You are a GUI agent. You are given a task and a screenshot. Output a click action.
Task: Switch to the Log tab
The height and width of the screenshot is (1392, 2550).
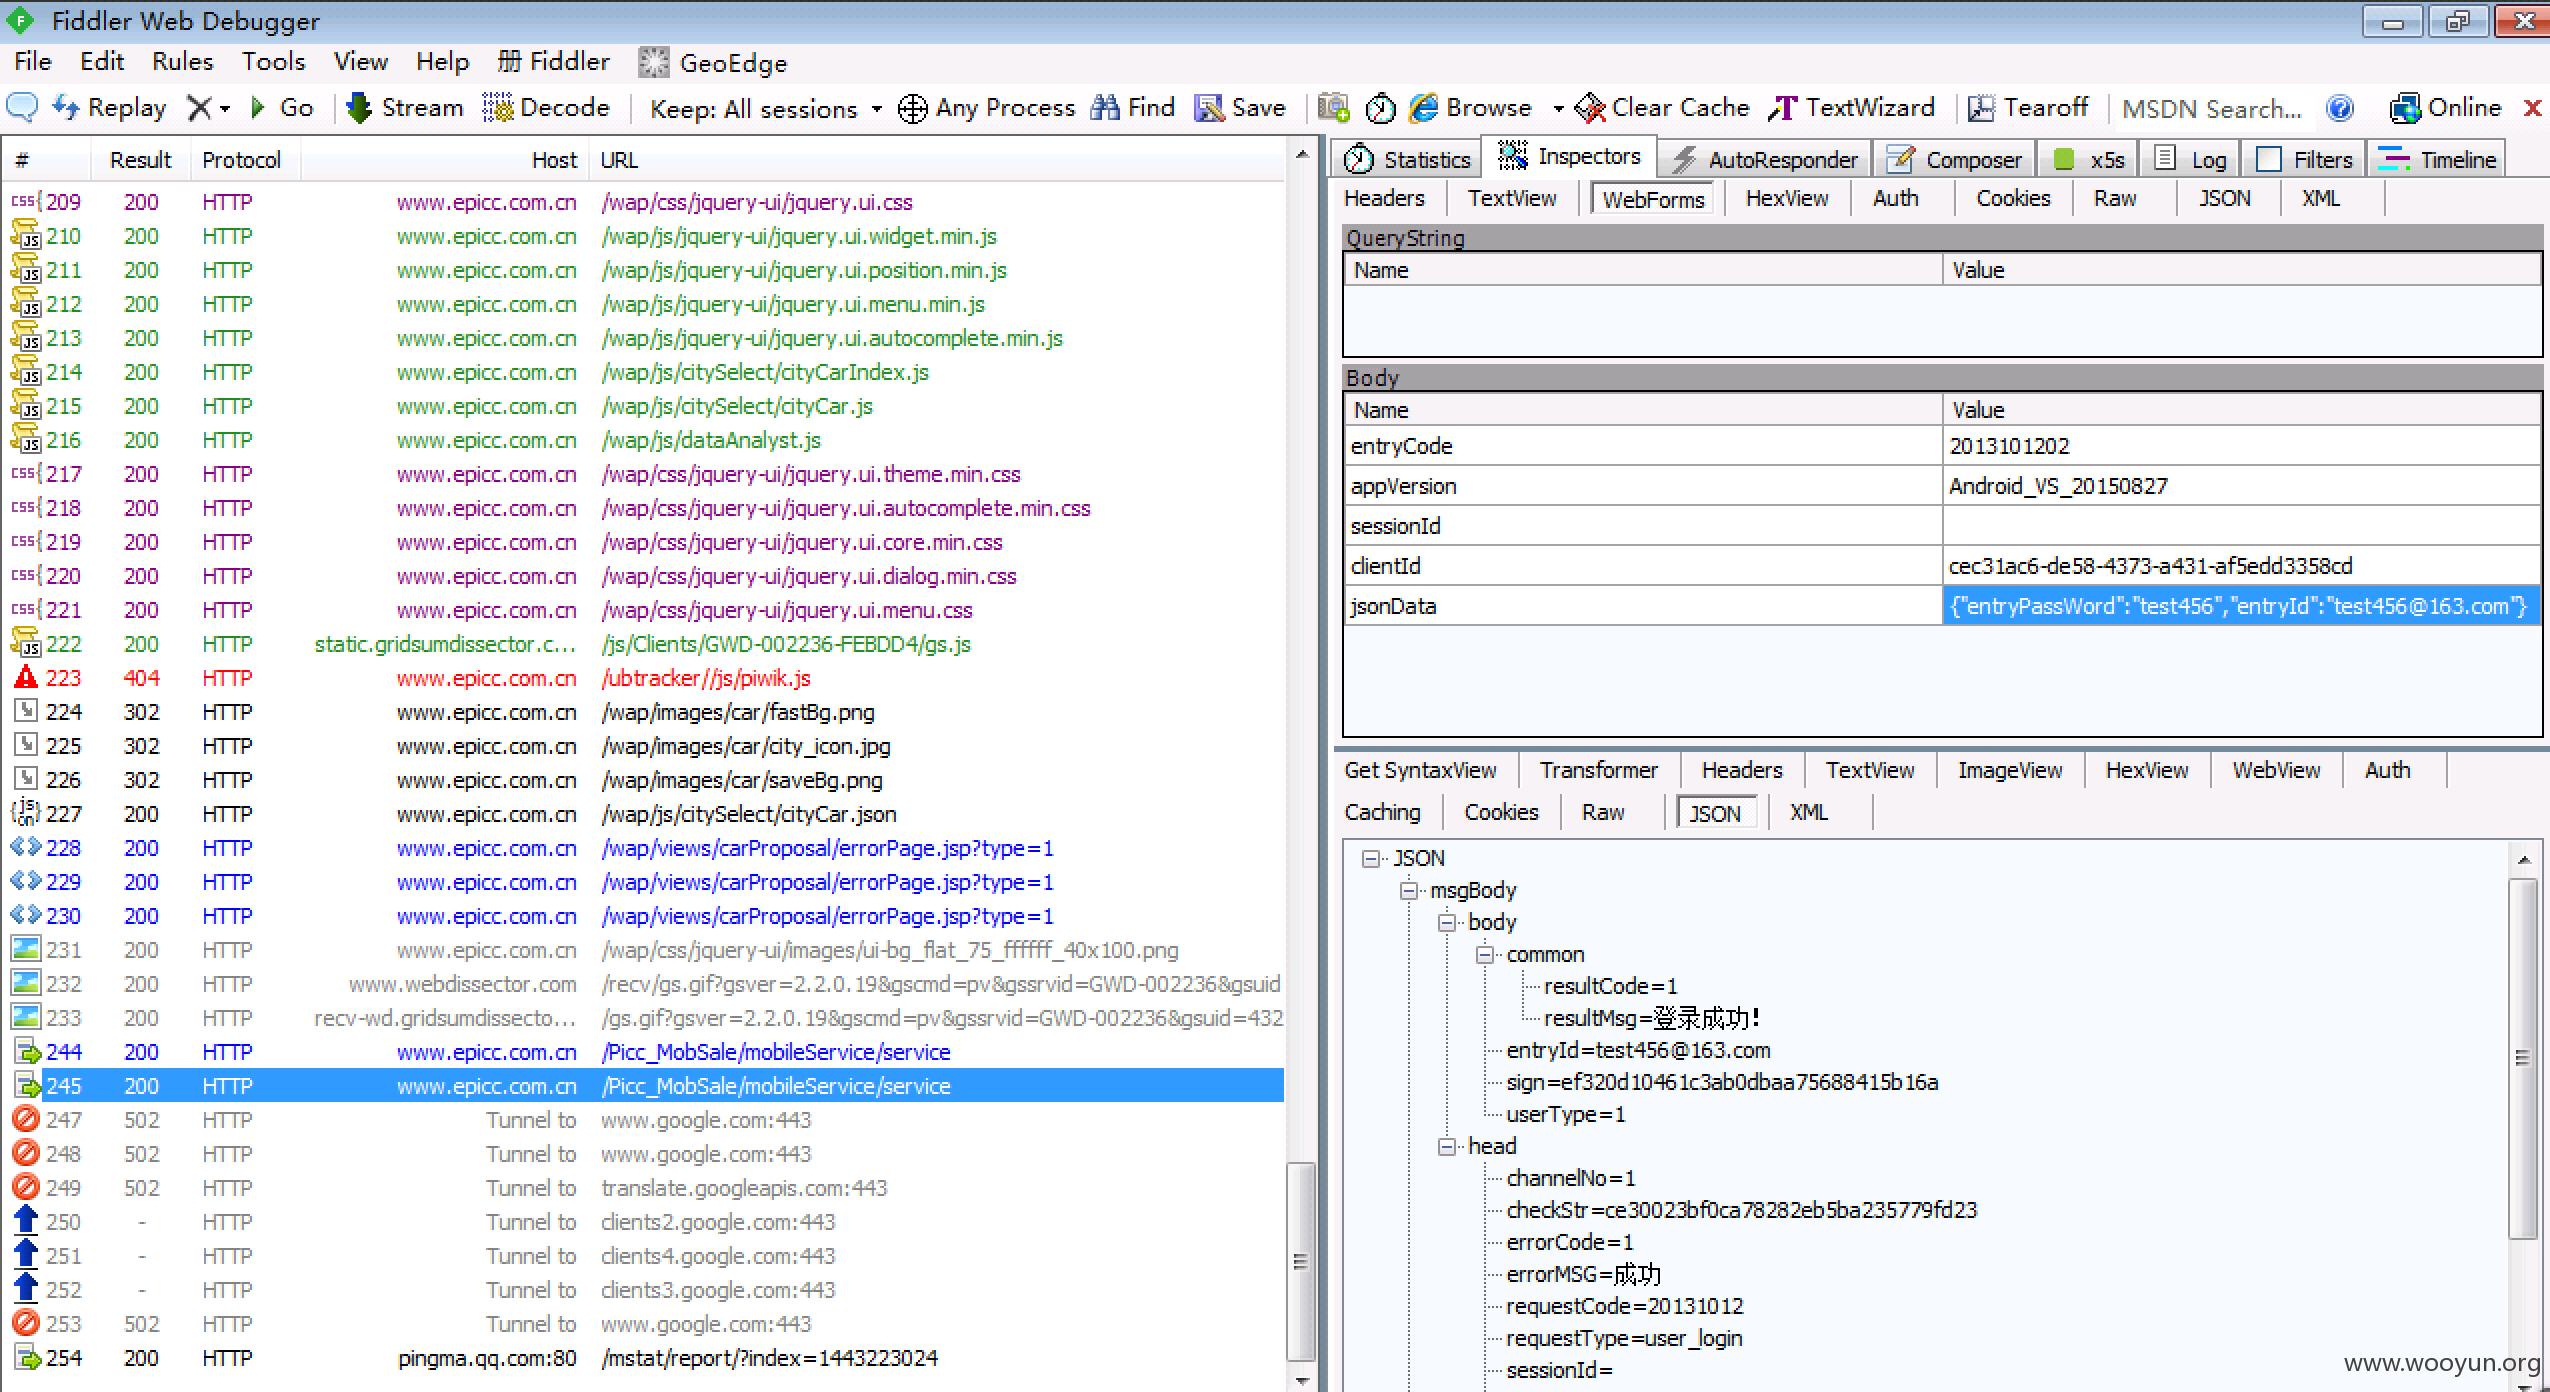pos(2191,160)
